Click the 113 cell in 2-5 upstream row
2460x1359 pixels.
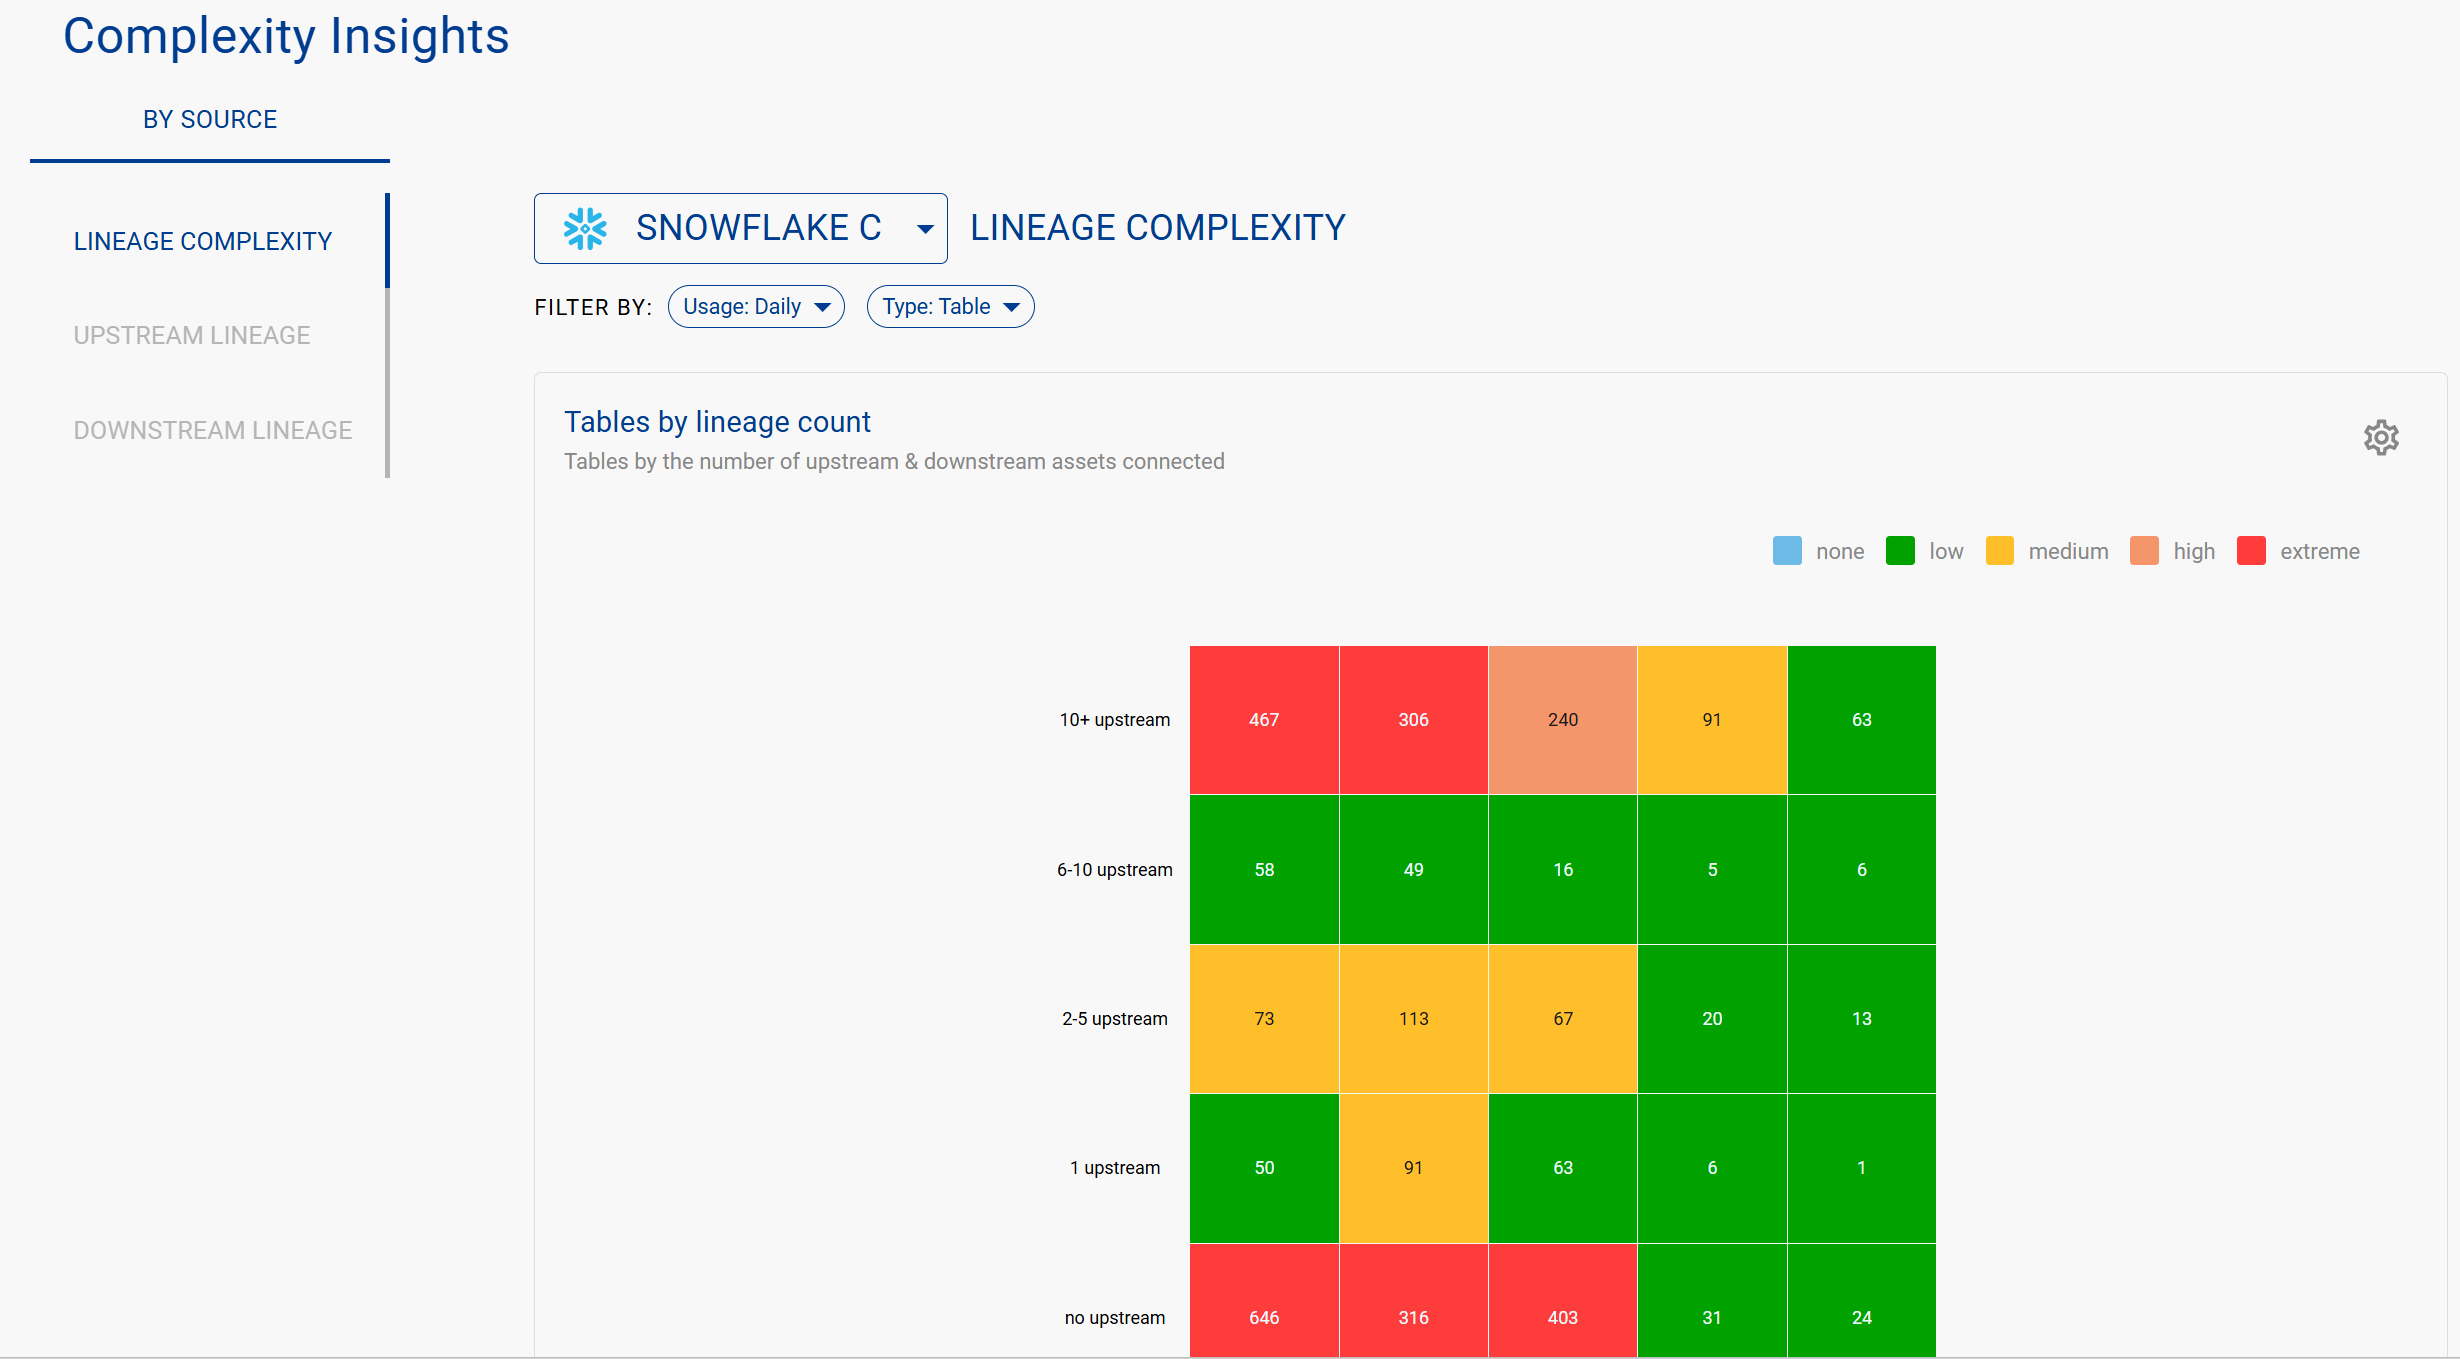click(x=1413, y=1019)
